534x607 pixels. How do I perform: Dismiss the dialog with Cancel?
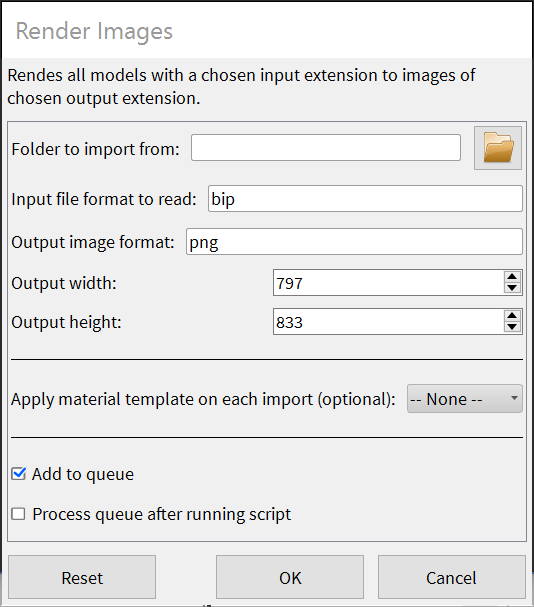tap(452, 577)
